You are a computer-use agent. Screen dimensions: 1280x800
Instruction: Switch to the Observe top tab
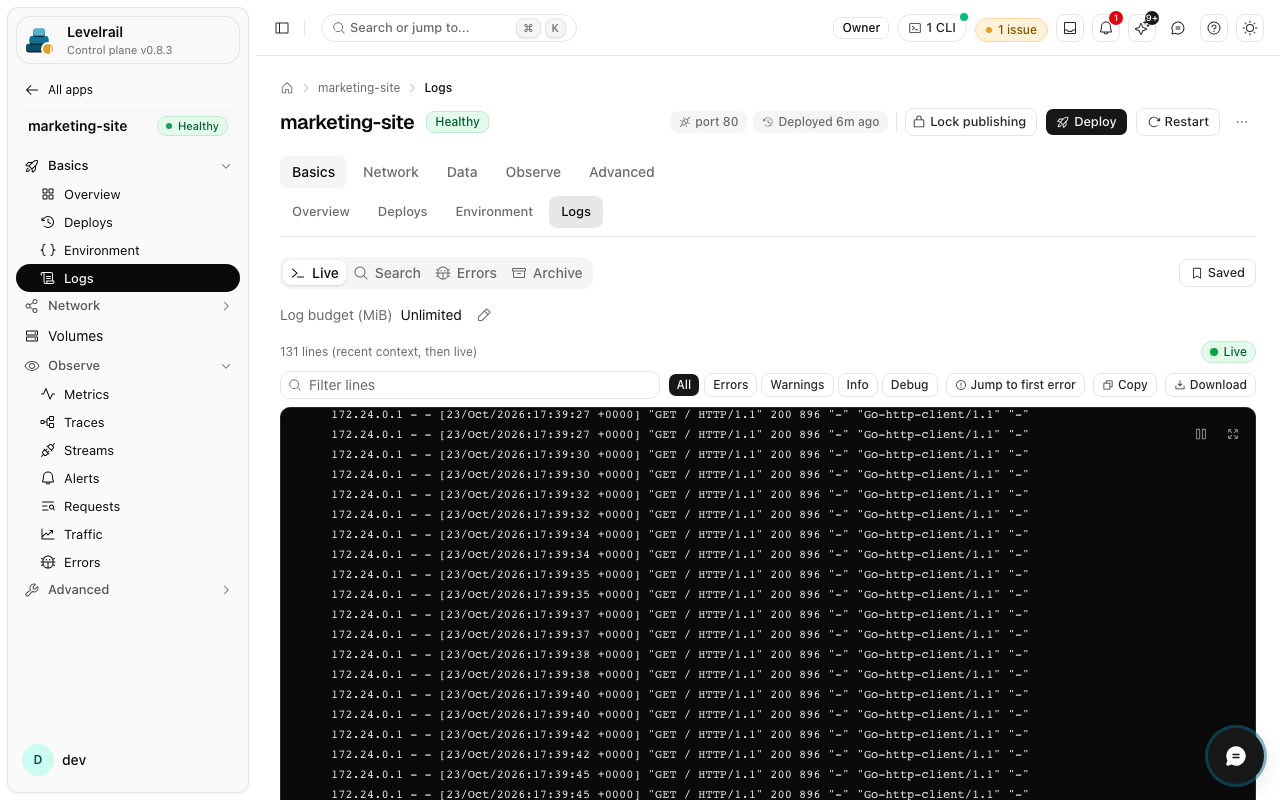[533, 172]
